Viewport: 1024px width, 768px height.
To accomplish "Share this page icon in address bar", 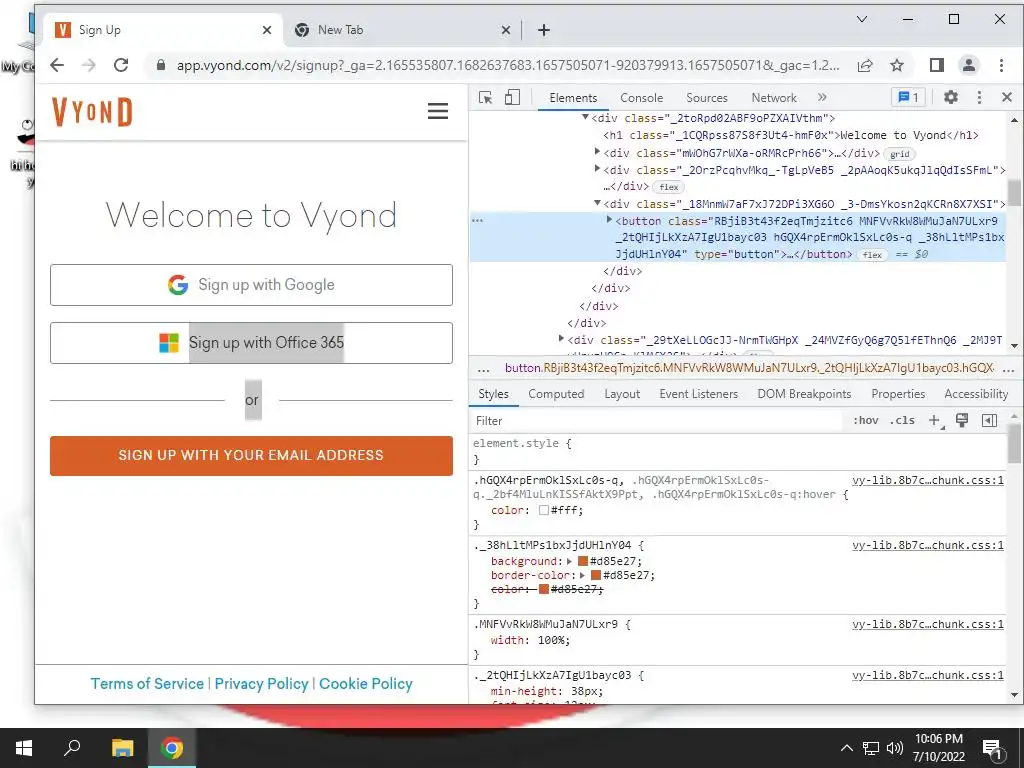I will (x=865, y=65).
